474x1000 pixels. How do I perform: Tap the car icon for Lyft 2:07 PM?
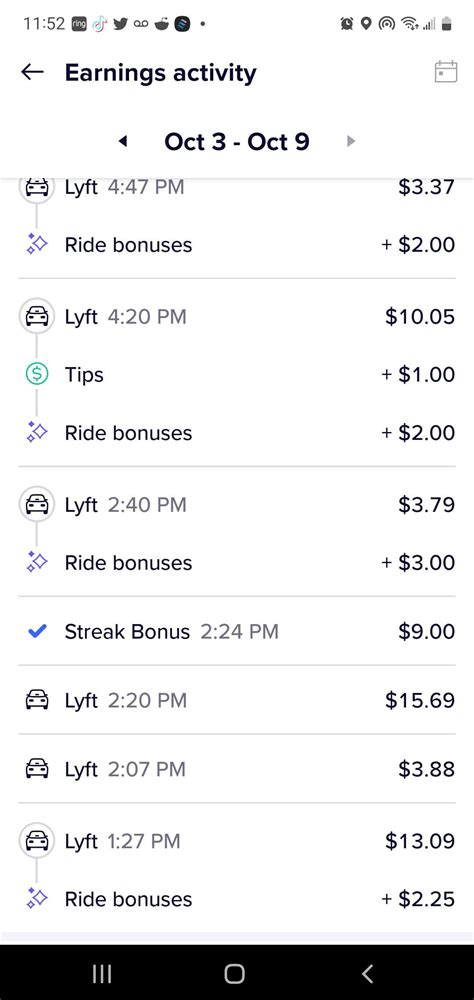coord(36,769)
